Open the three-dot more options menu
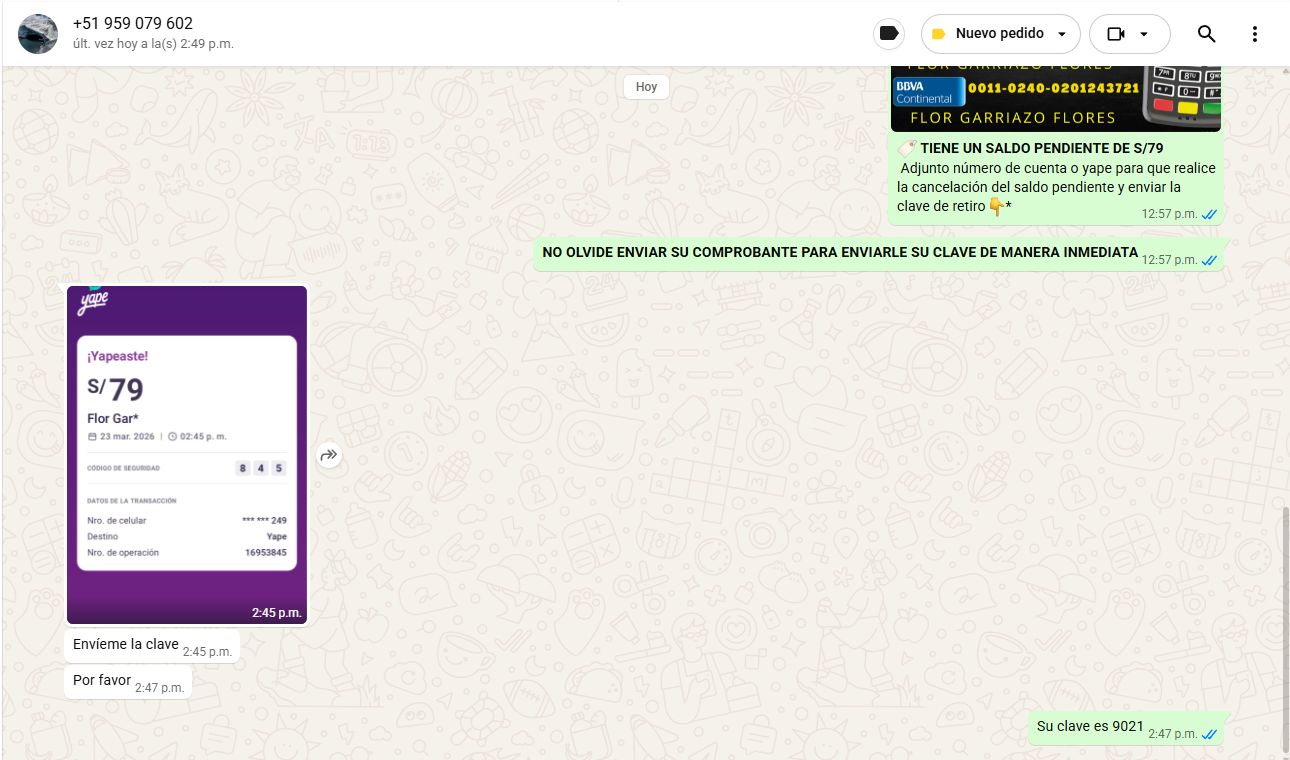Screen dimensions: 1290x760 point(1255,34)
